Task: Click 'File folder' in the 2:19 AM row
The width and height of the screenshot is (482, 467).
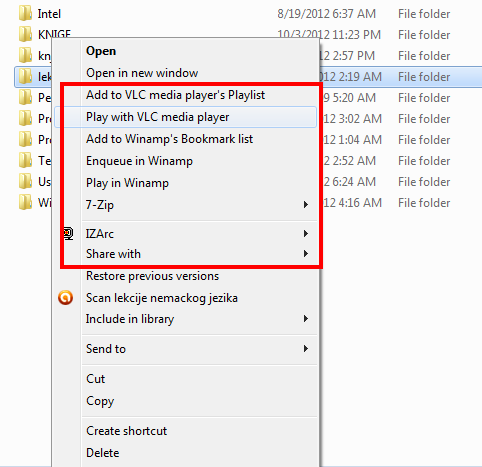Action: [x=424, y=77]
